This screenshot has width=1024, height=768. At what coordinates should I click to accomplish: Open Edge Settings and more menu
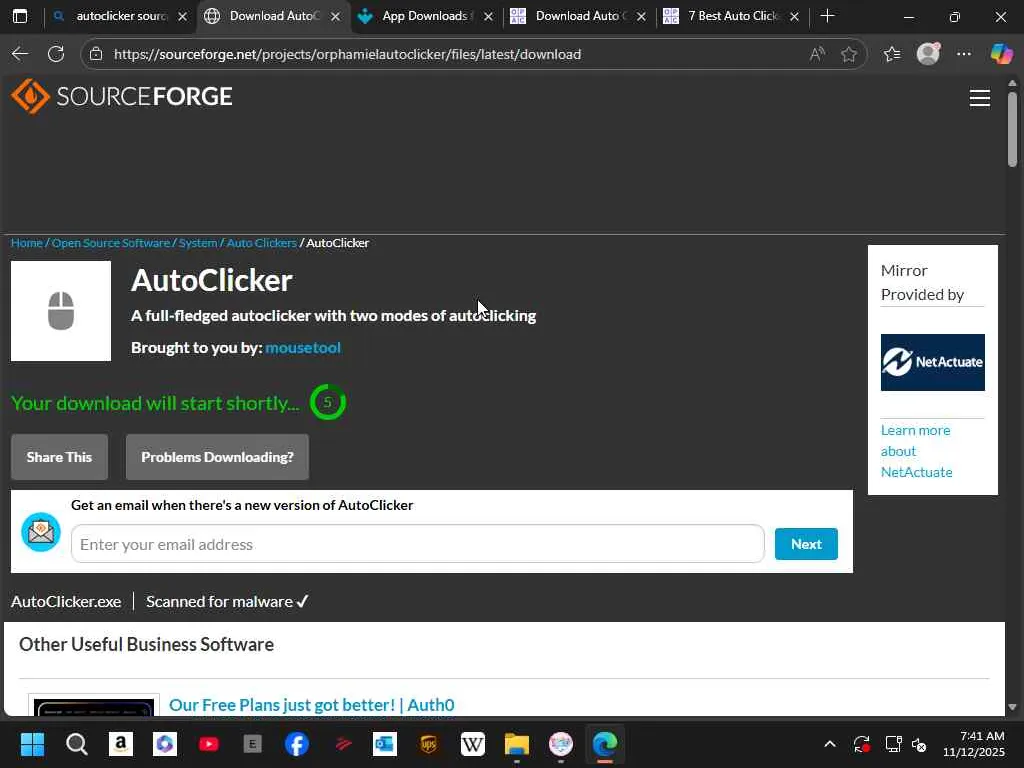pyautogui.click(x=964, y=54)
